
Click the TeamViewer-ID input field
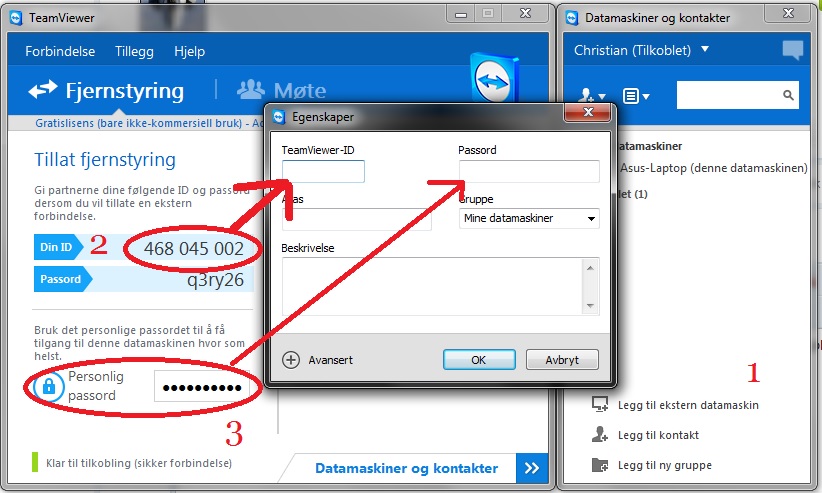click(x=323, y=172)
